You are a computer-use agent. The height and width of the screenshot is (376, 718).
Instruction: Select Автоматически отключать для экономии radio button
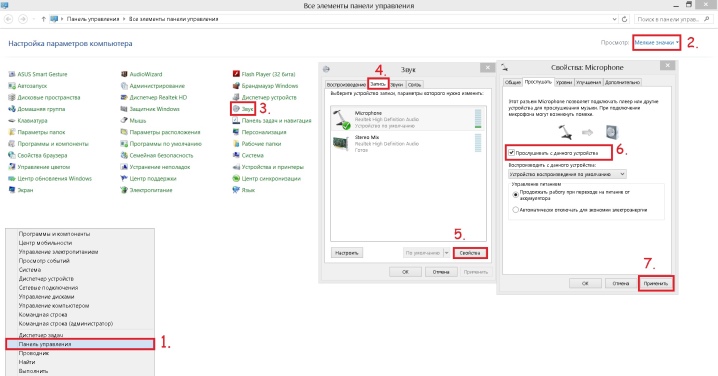coord(516,210)
